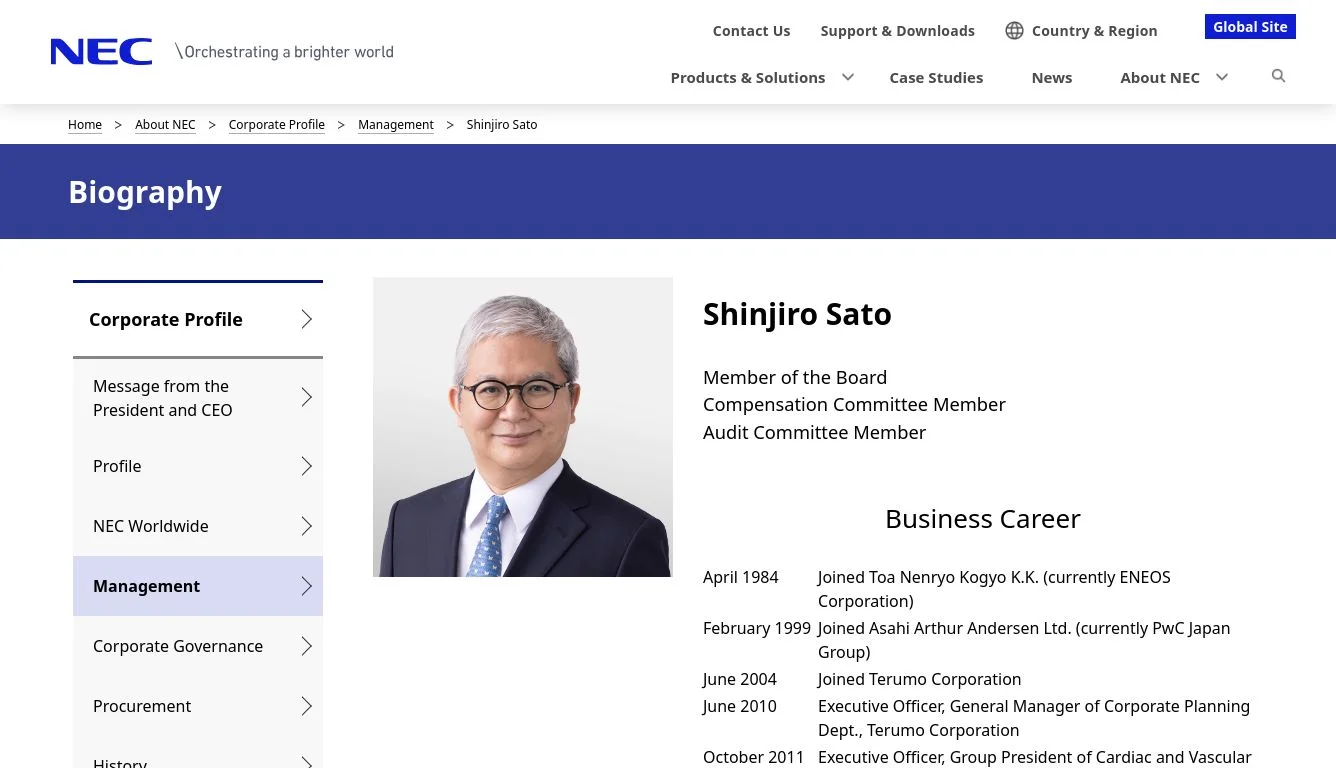This screenshot has width=1336, height=768.
Task: Go to the News menu item
Action: tap(1051, 77)
